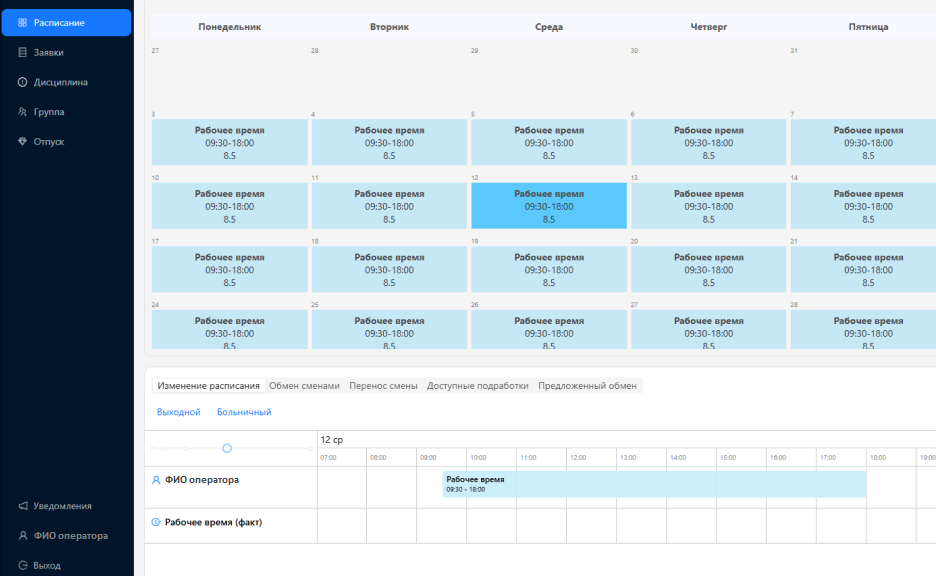Screen dimensions: 936x576
Task: Select the shift on Monday 24
Action: click(230, 329)
